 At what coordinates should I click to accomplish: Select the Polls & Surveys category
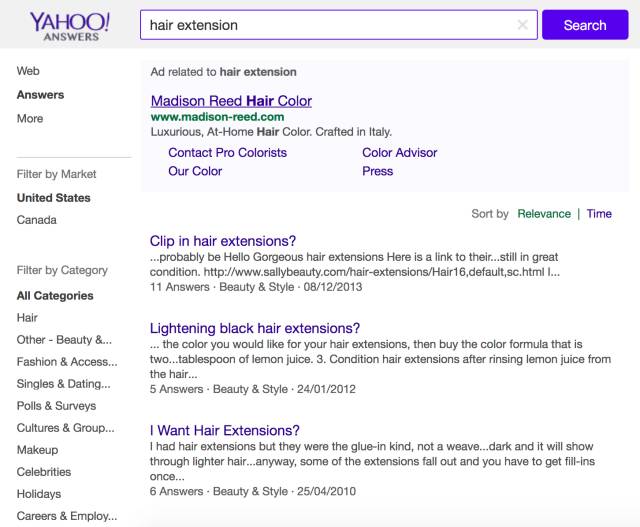click(x=56, y=406)
